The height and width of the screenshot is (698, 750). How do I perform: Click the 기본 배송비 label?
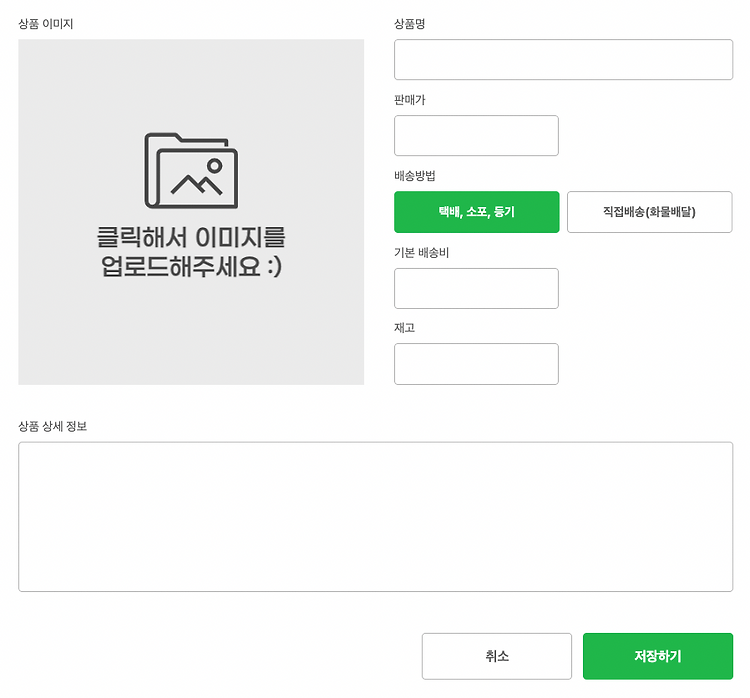coord(421,252)
